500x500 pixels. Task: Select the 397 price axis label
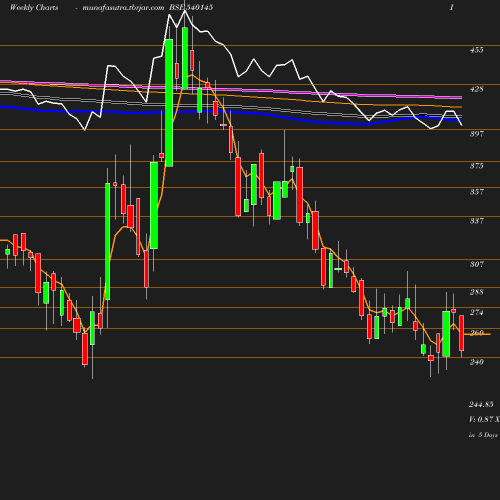pyautogui.click(x=477, y=134)
